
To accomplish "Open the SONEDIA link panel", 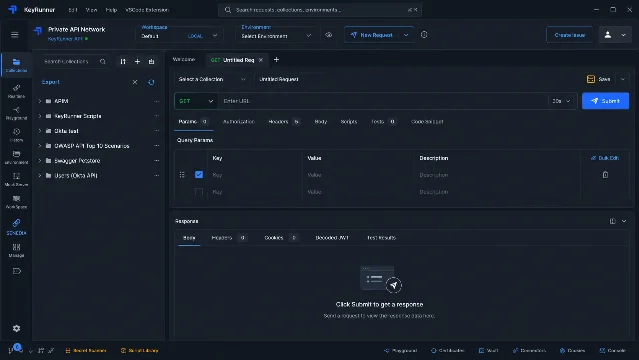I will (x=16, y=227).
